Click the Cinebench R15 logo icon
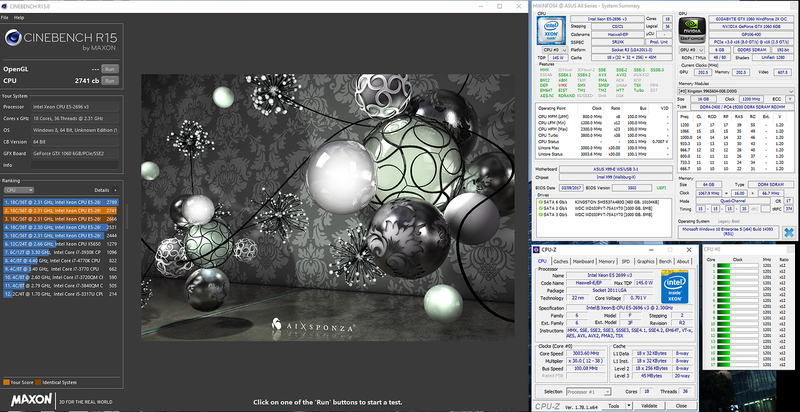This screenshot has width=800, height=412. pyautogui.click(x=13, y=38)
